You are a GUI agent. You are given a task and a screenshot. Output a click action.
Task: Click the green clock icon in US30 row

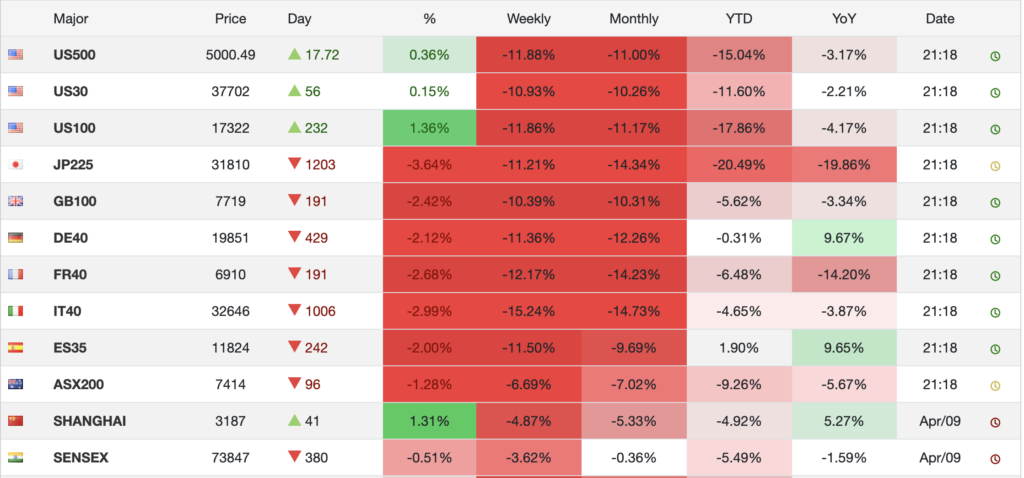pyautogui.click(x=995, y=93)
